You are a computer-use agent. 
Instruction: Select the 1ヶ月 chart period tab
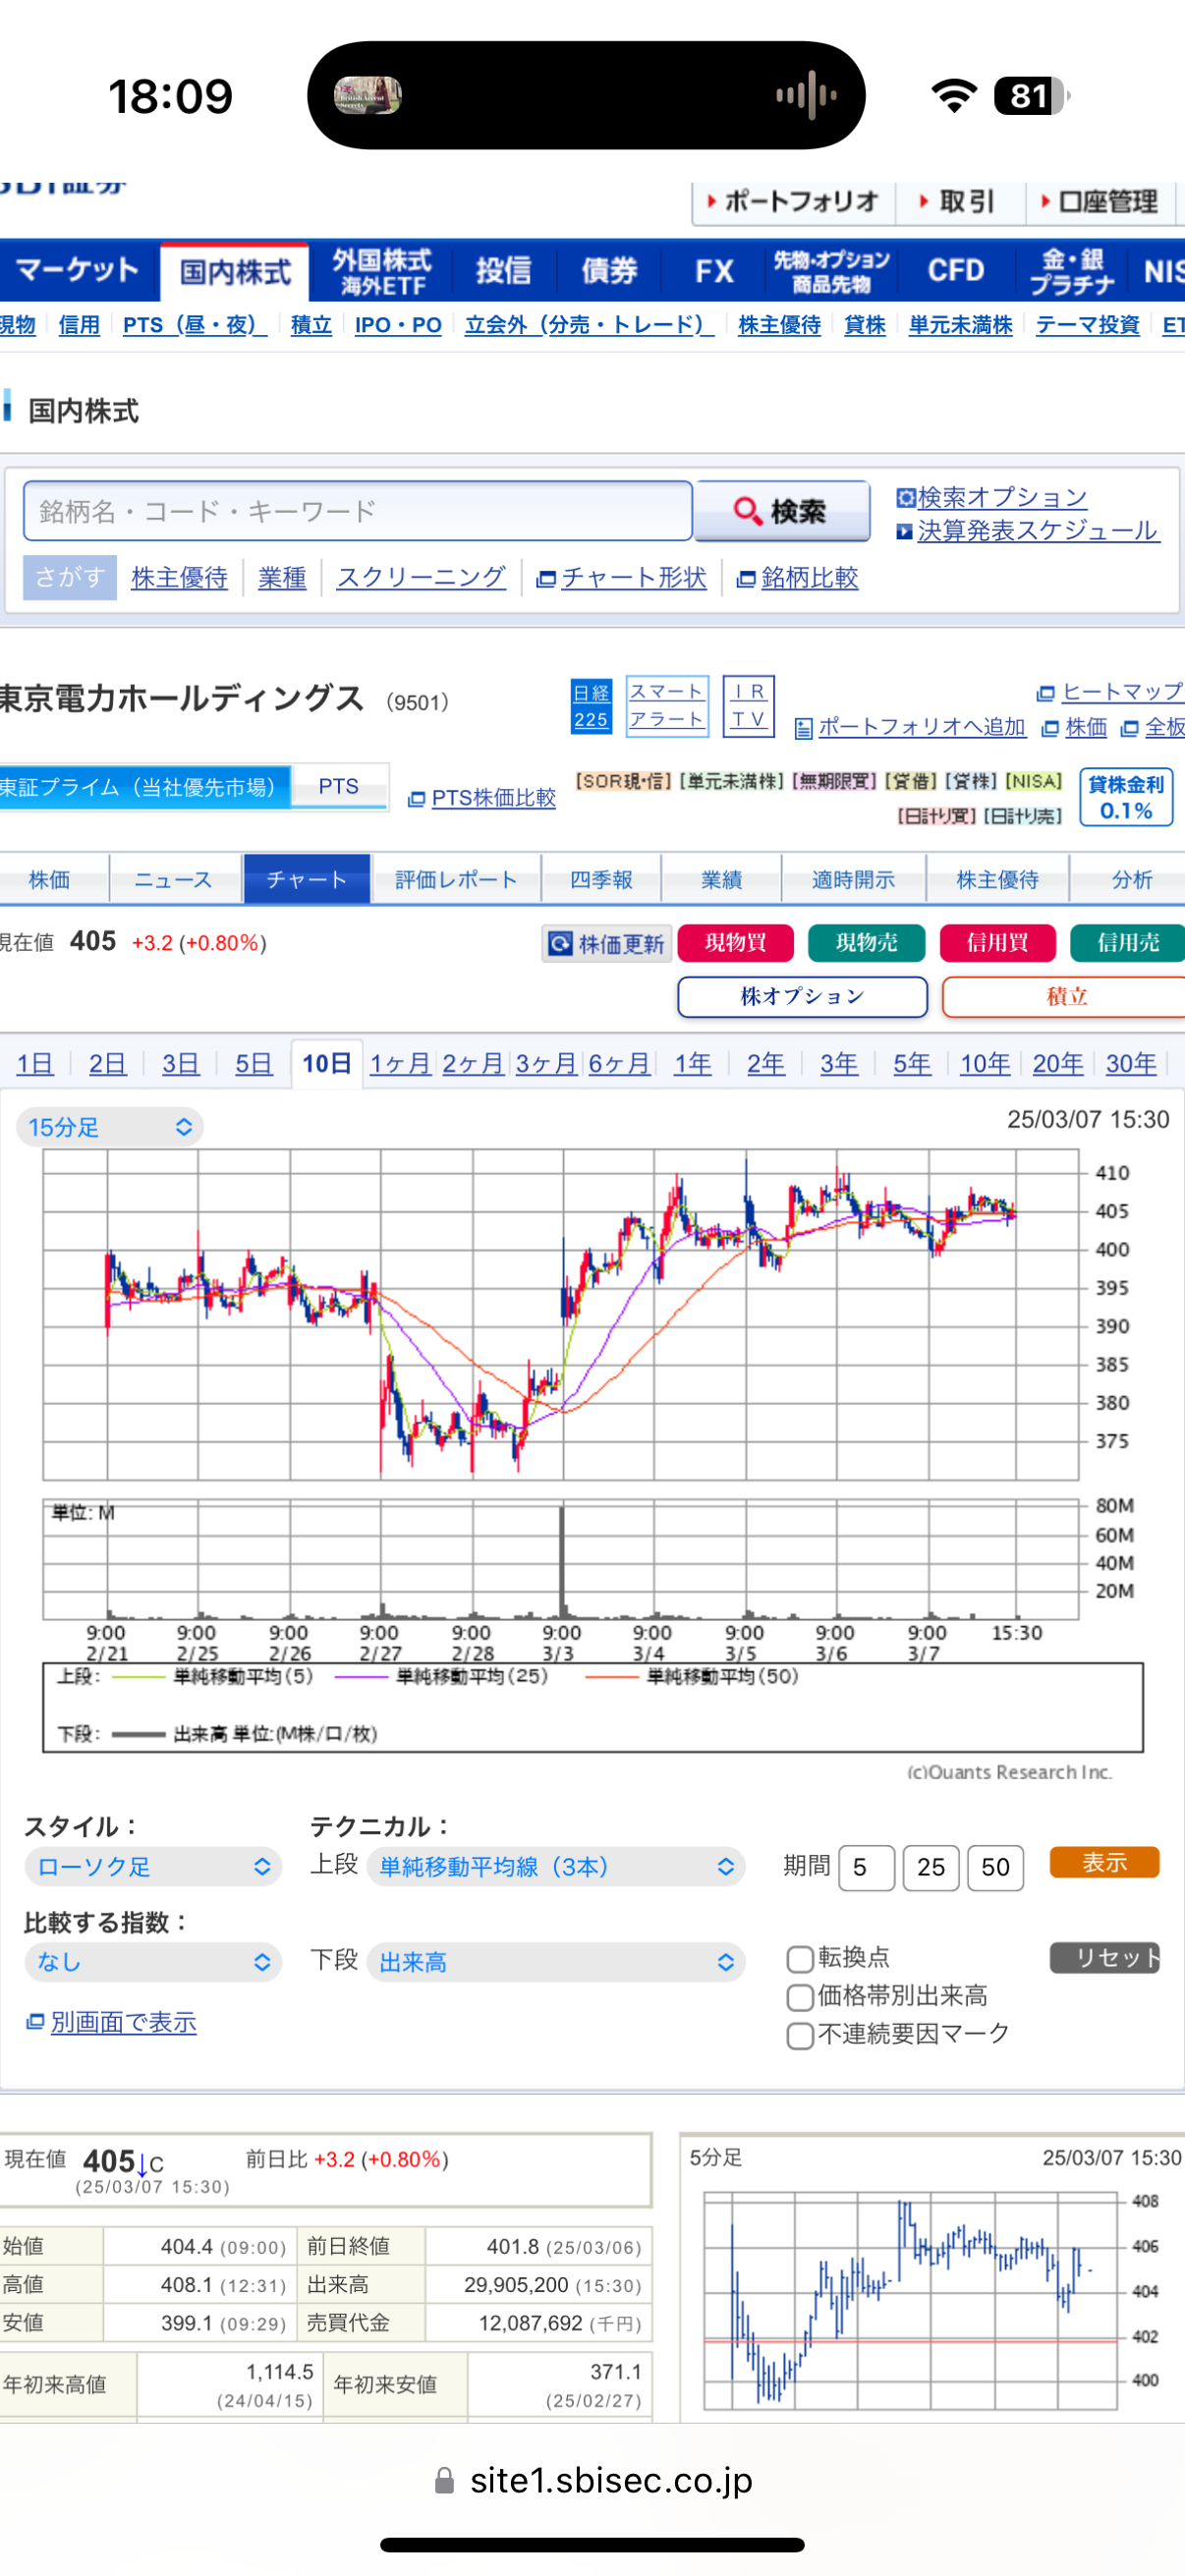pyautogui.click(x=400, y=1063)
